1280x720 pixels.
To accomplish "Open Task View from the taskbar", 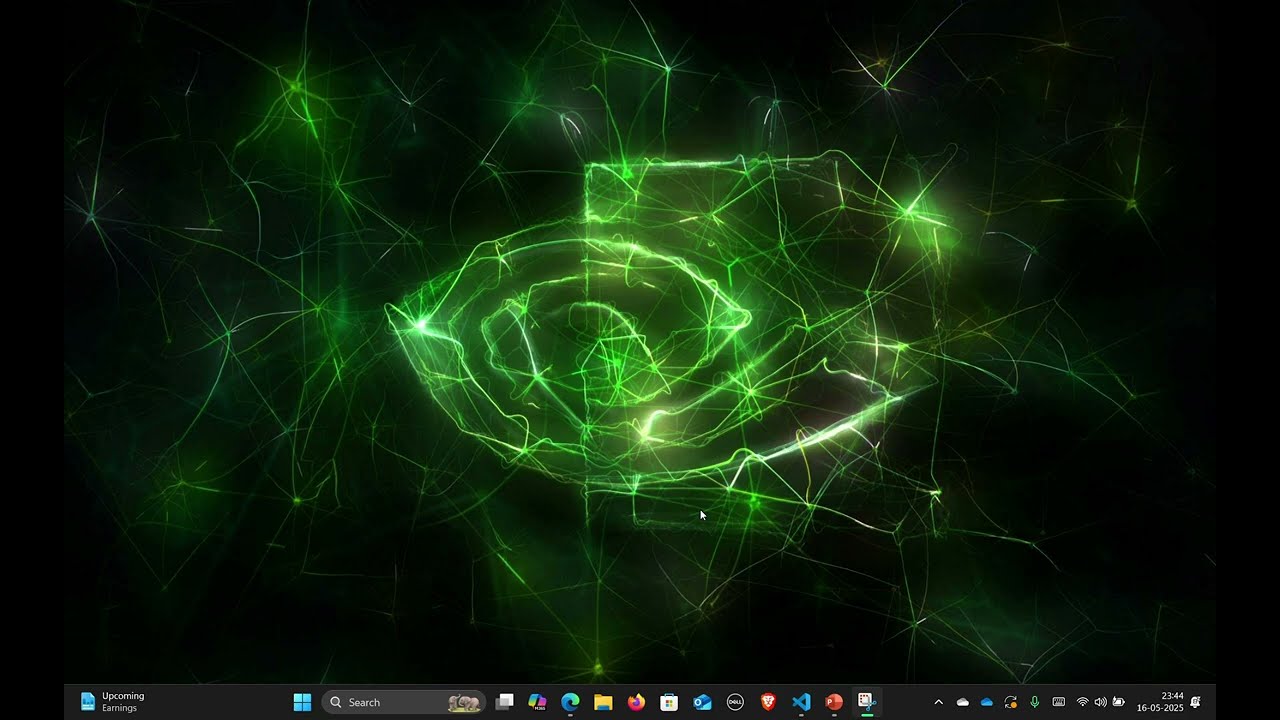I will click(505, 702).
